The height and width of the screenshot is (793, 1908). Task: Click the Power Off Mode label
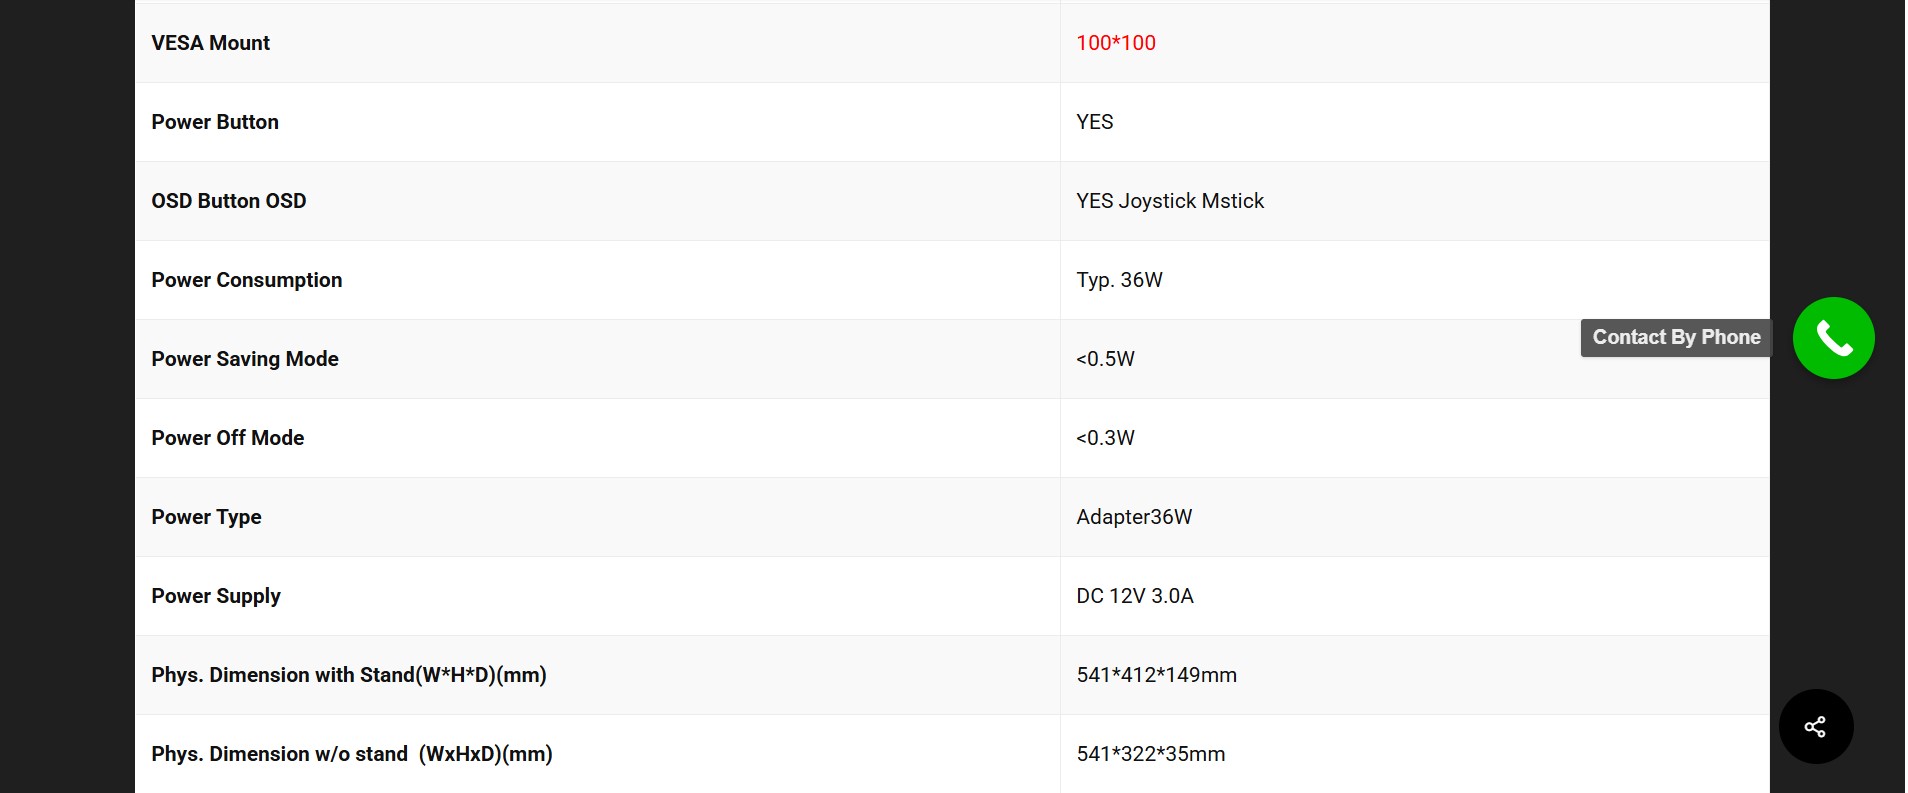tap(228, 438)
